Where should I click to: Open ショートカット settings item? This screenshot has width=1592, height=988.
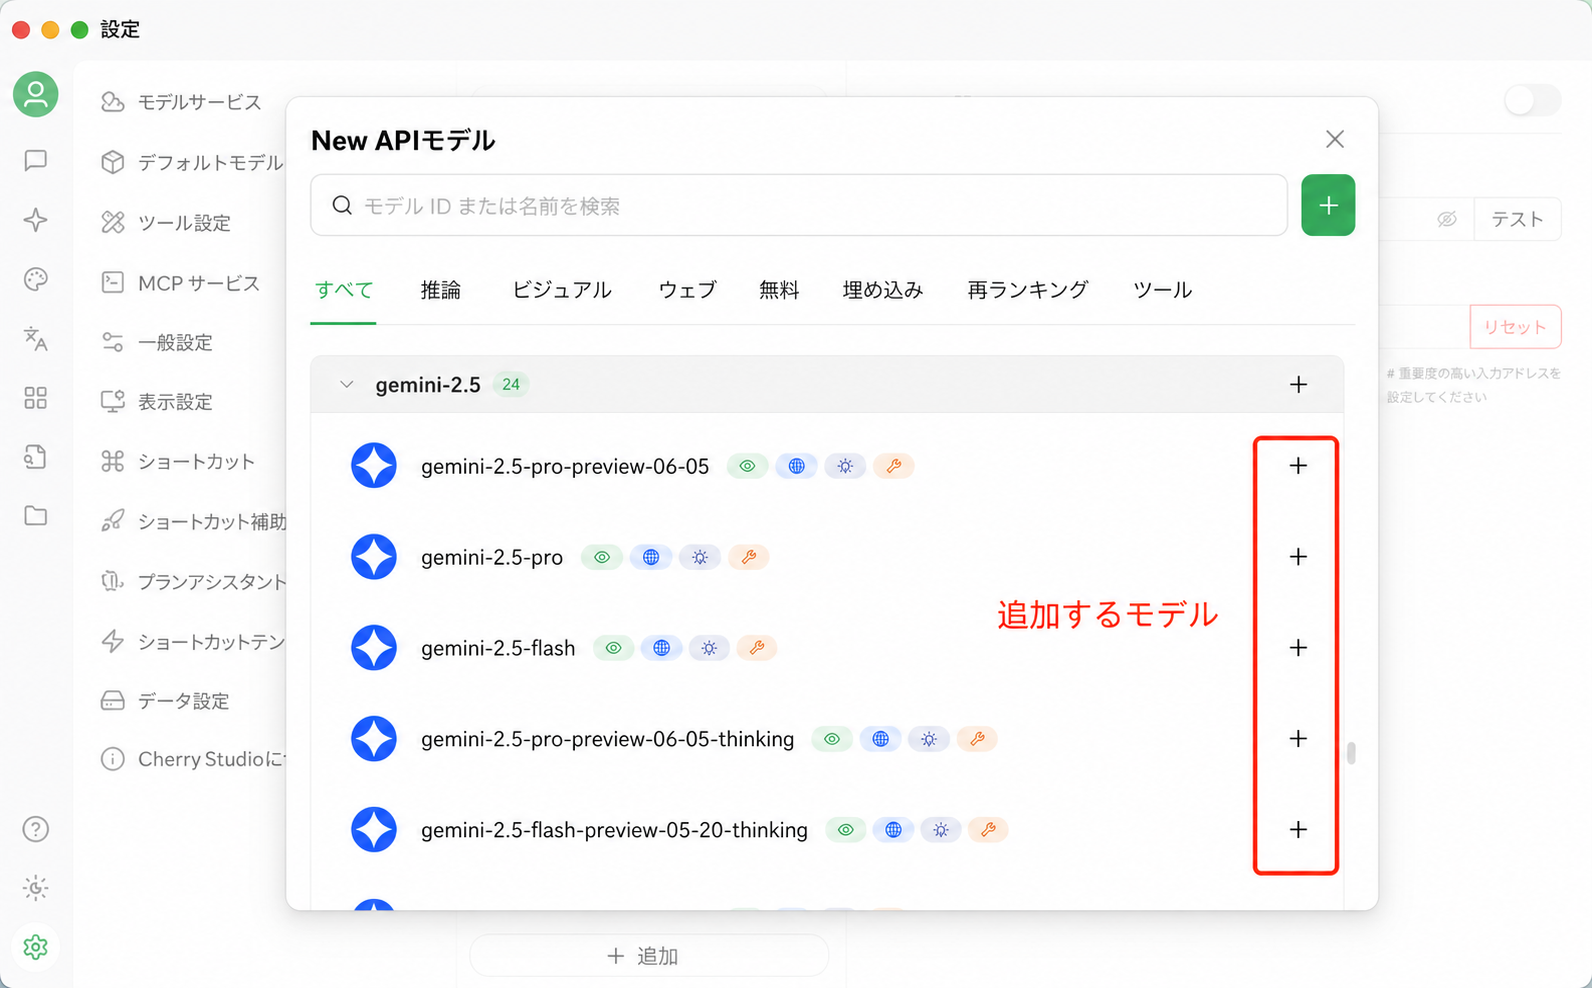178,461
